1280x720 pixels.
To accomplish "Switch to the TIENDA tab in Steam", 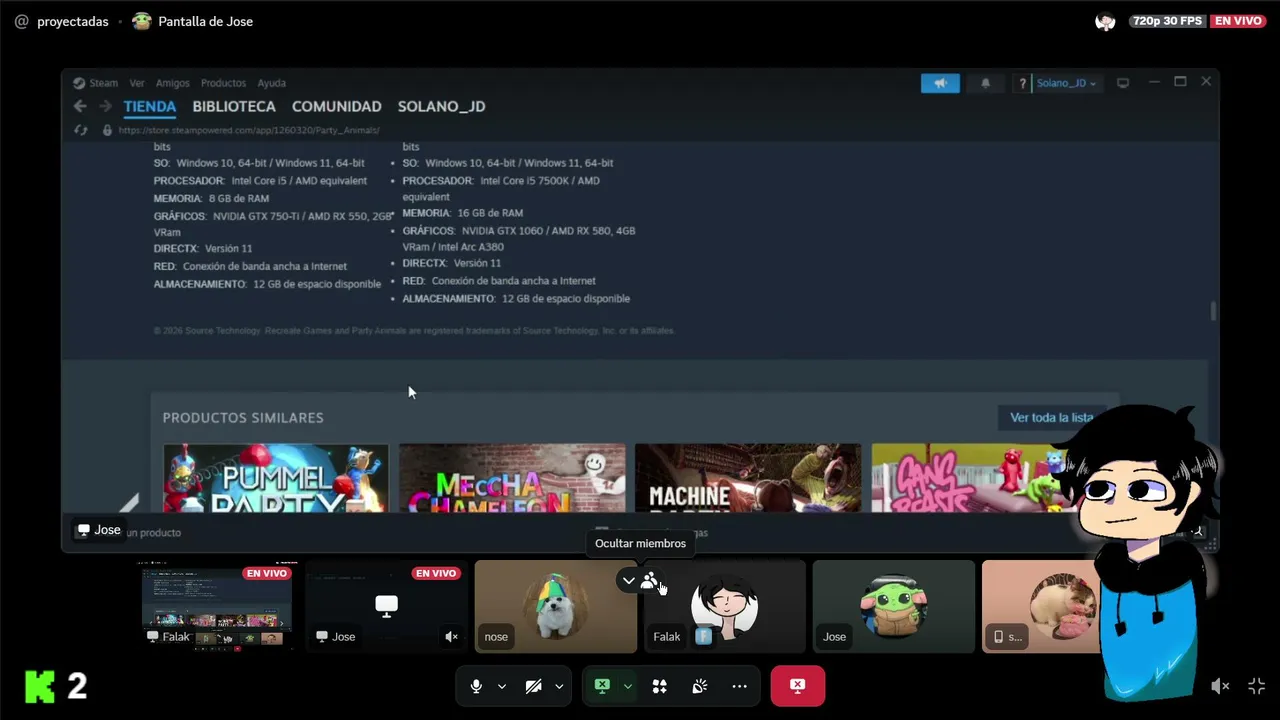I will (x=150, y=106).
